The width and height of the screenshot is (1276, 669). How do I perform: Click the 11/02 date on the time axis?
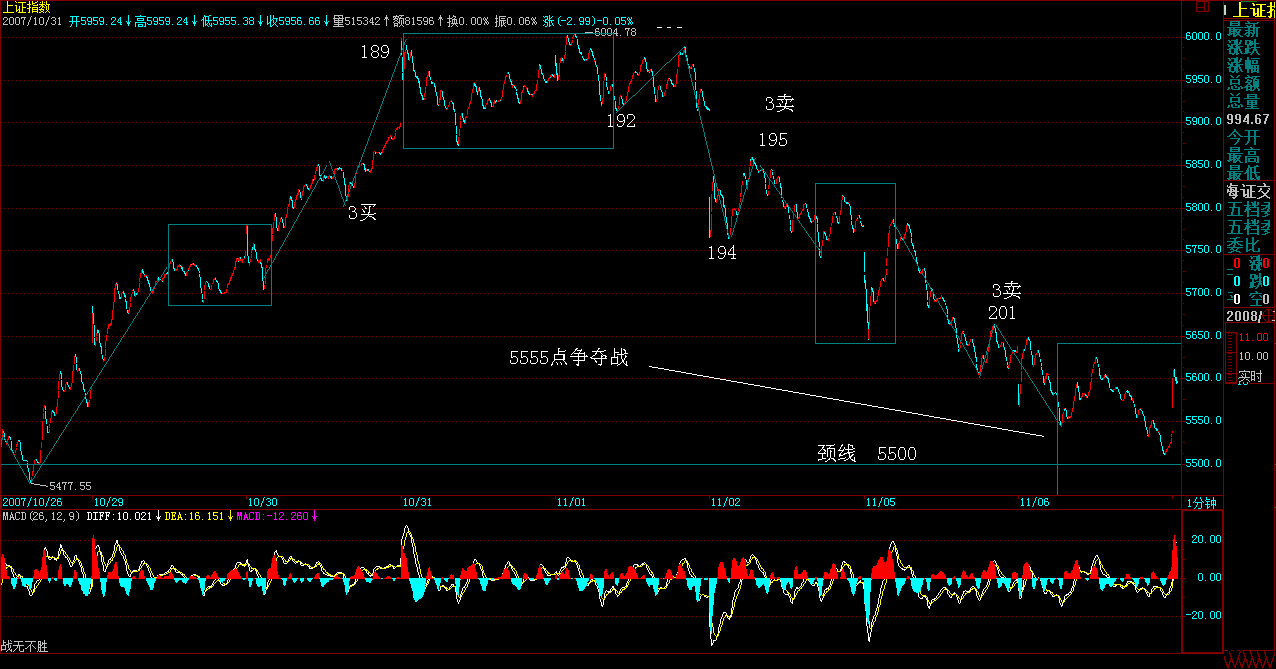(725, 502)
